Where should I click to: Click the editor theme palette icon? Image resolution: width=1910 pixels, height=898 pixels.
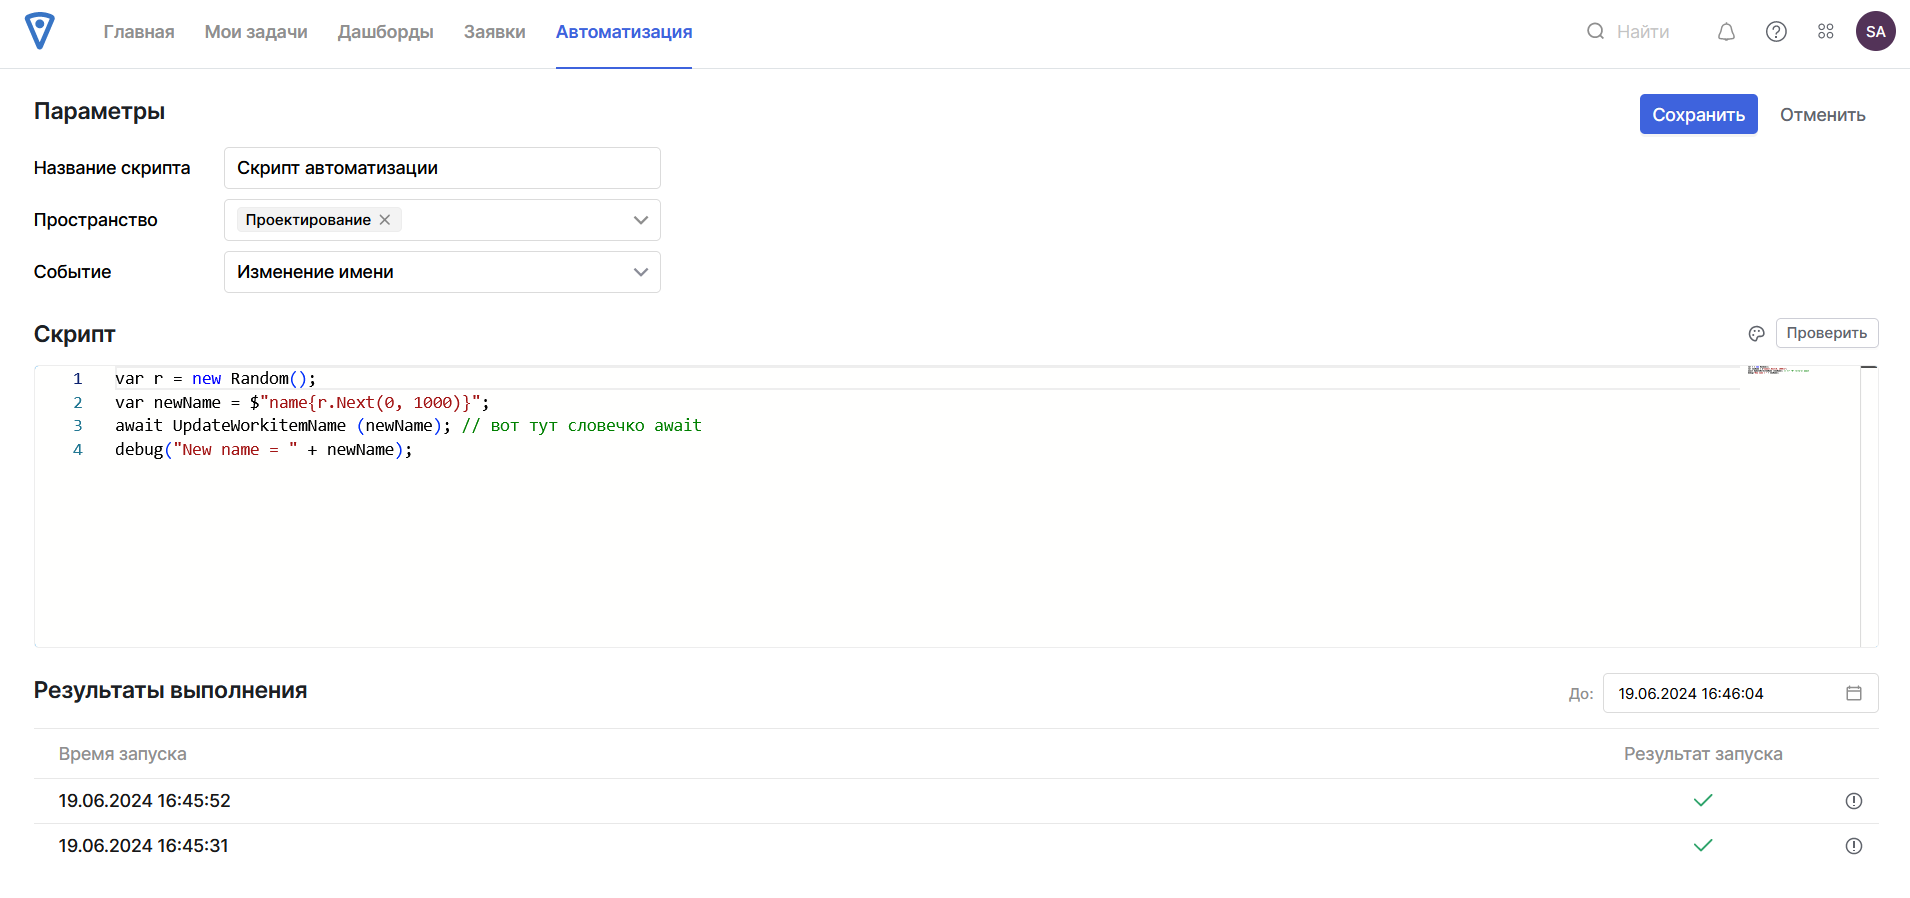pos(1756,333)
